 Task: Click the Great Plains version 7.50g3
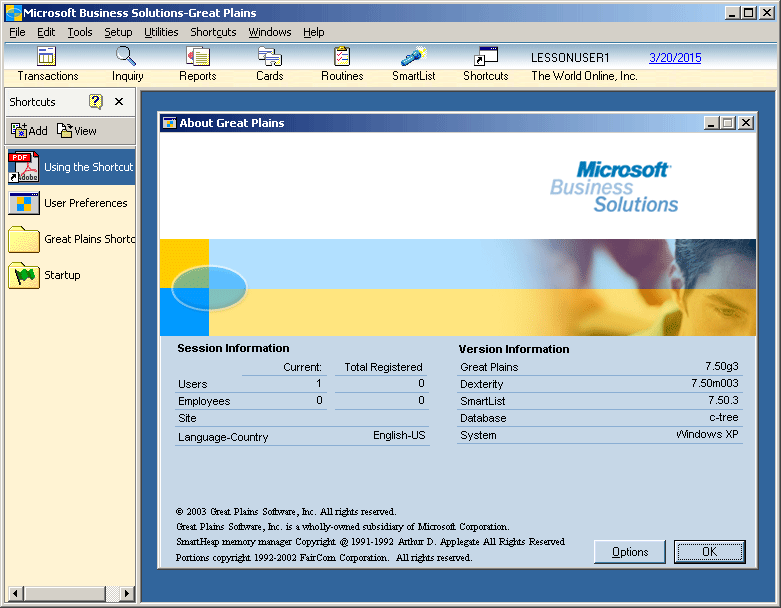721,366
